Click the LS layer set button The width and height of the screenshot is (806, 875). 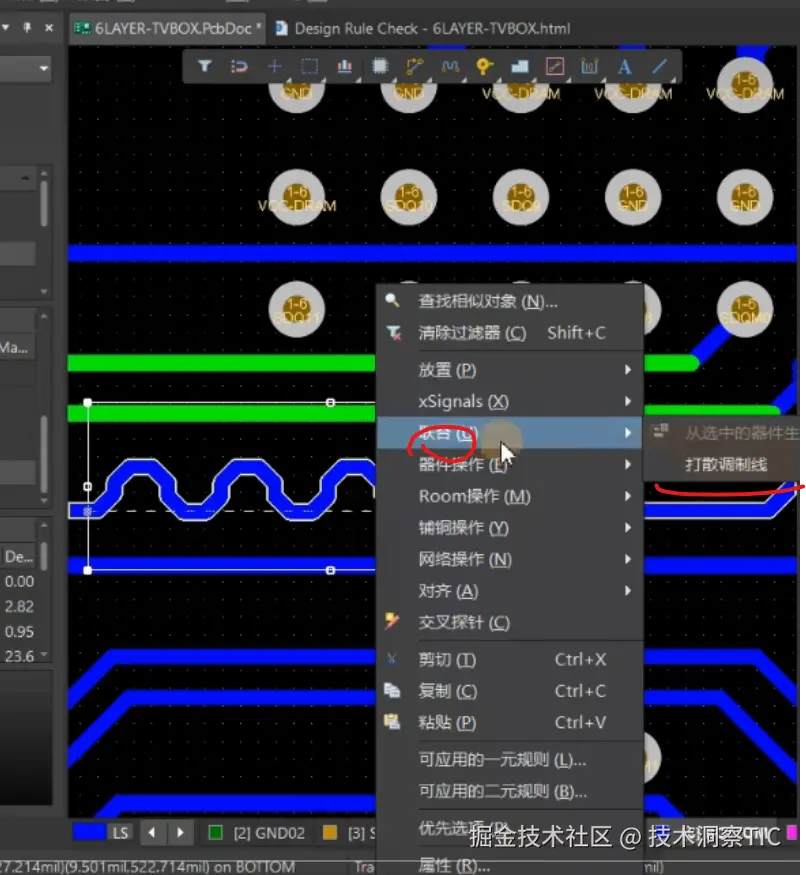120,833
